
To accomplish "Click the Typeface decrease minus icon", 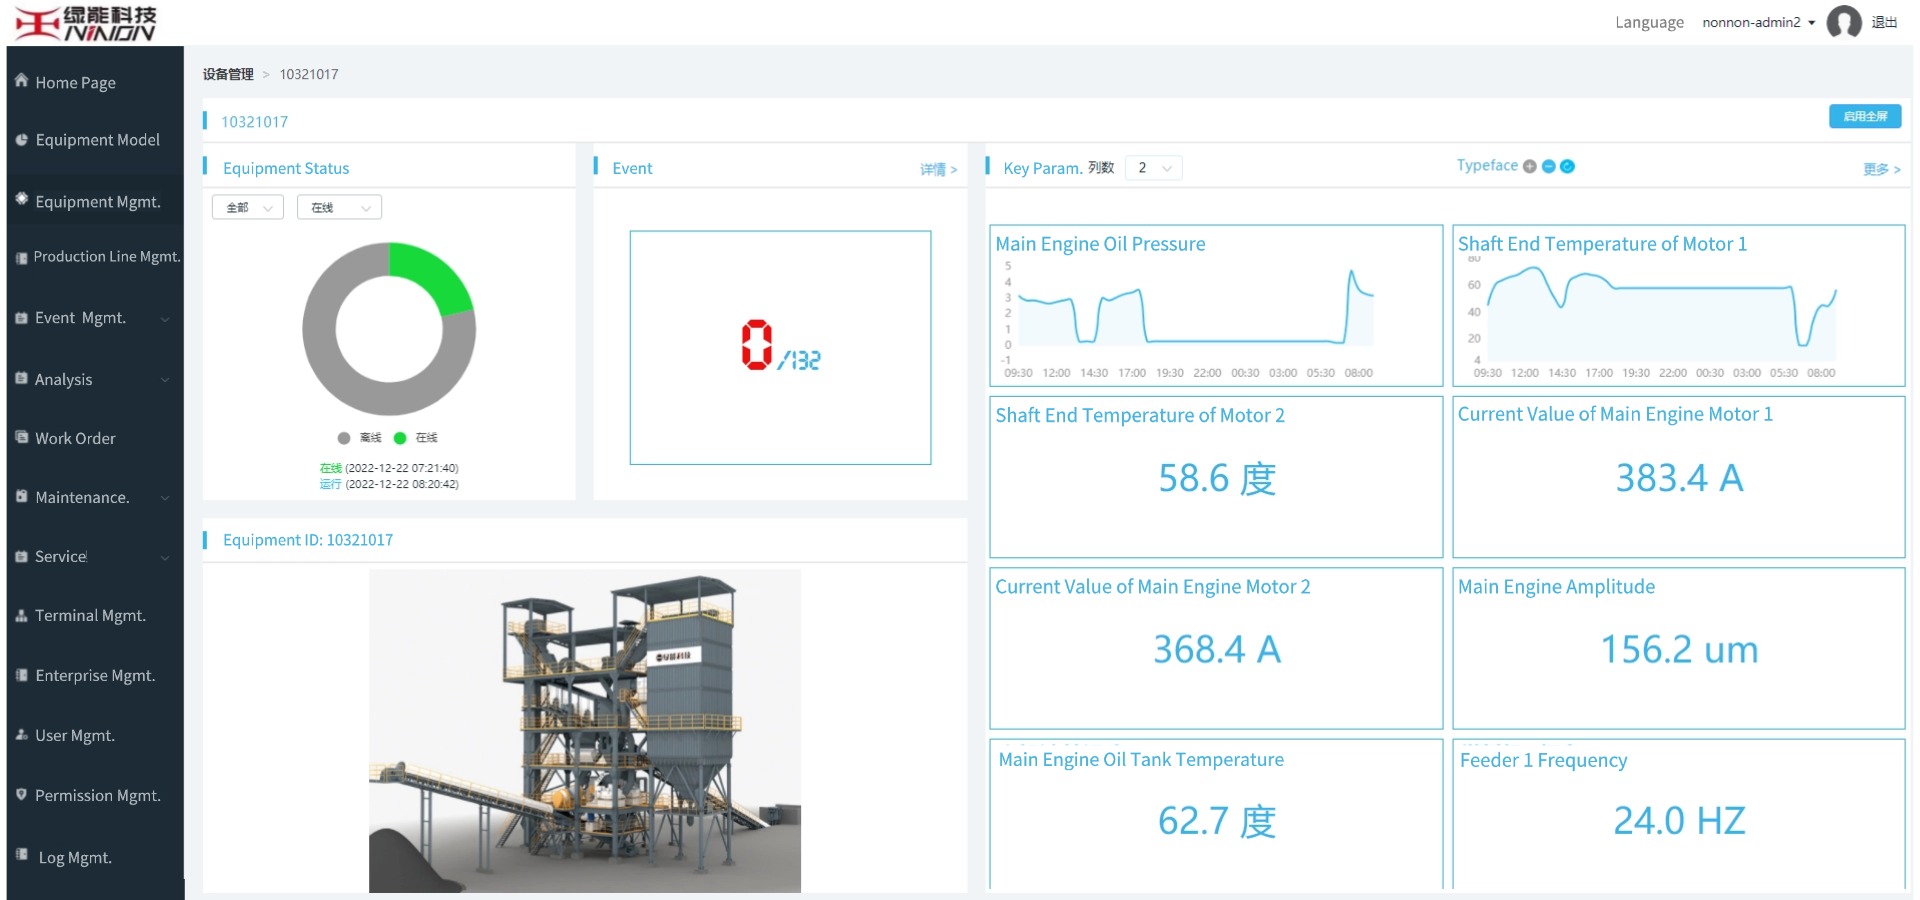I will (1548, 167).
